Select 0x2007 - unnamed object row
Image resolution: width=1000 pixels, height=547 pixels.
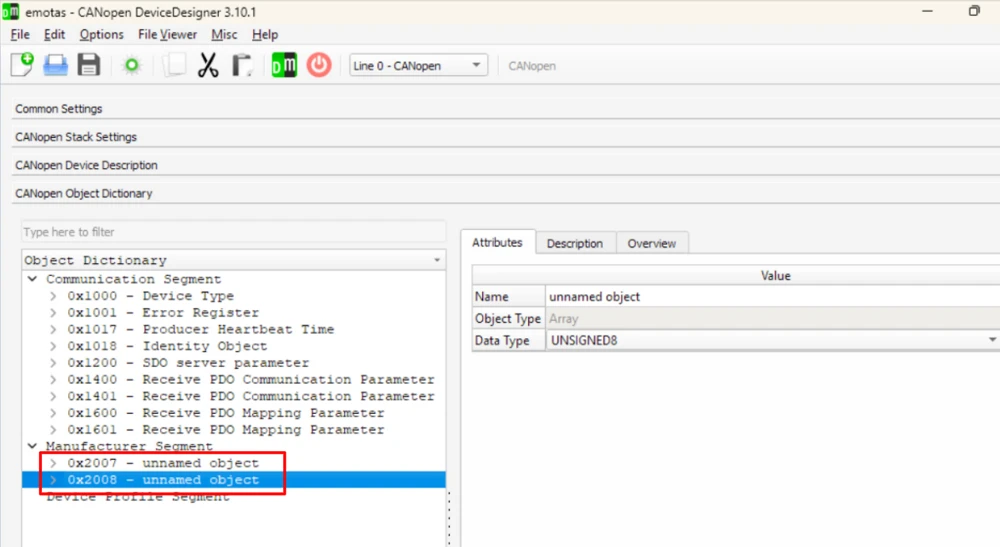point(163,463)
